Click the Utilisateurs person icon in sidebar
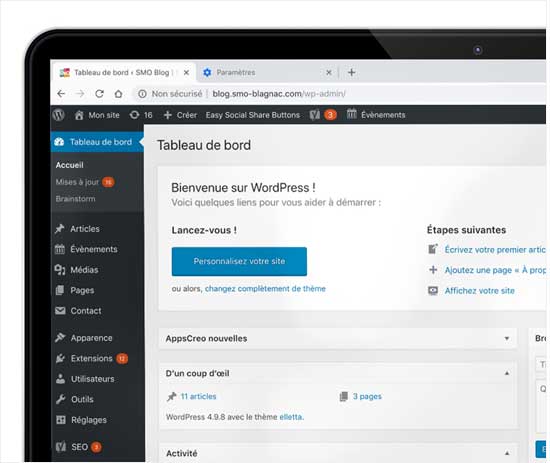Image resolution: width=550 pixels, height=463 pixels. (x=61, y=379)
